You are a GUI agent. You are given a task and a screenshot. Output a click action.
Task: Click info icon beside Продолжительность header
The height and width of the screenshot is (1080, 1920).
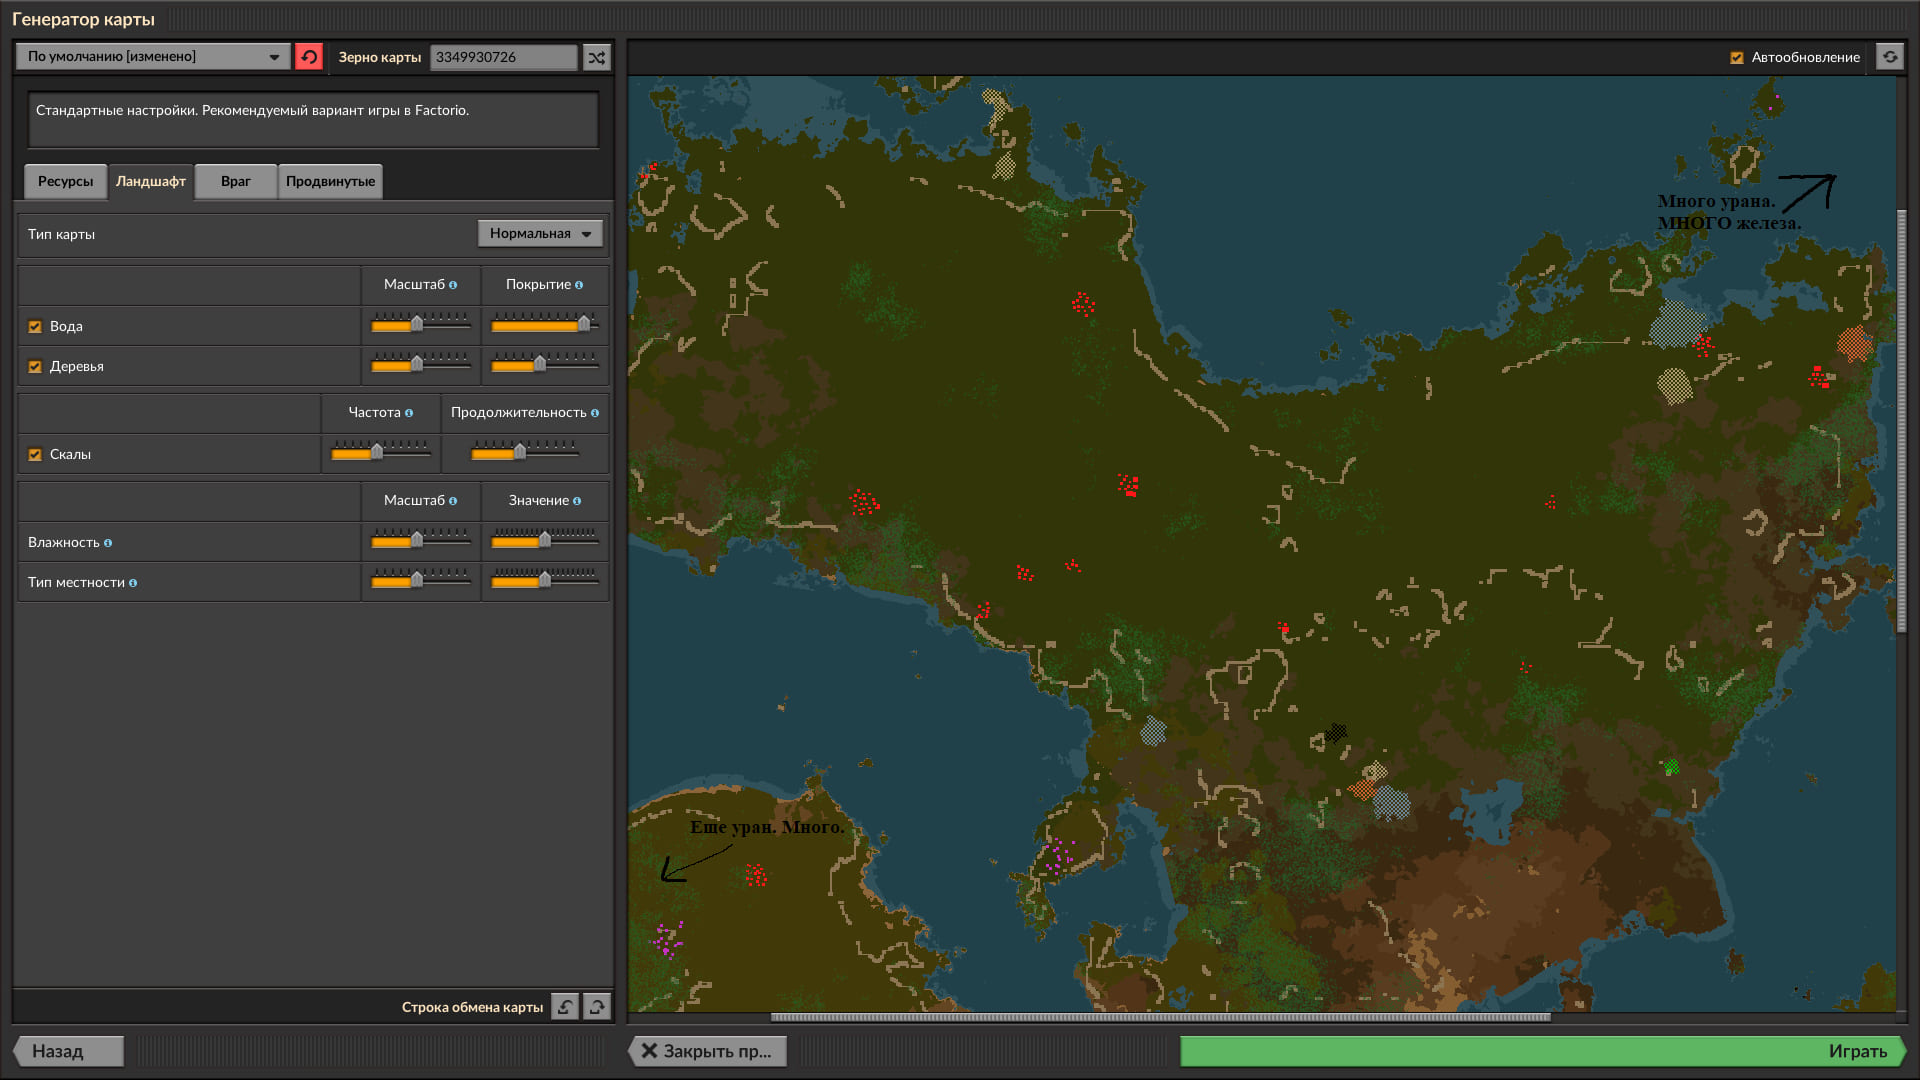pyautogui.click(x=595, y=413)
